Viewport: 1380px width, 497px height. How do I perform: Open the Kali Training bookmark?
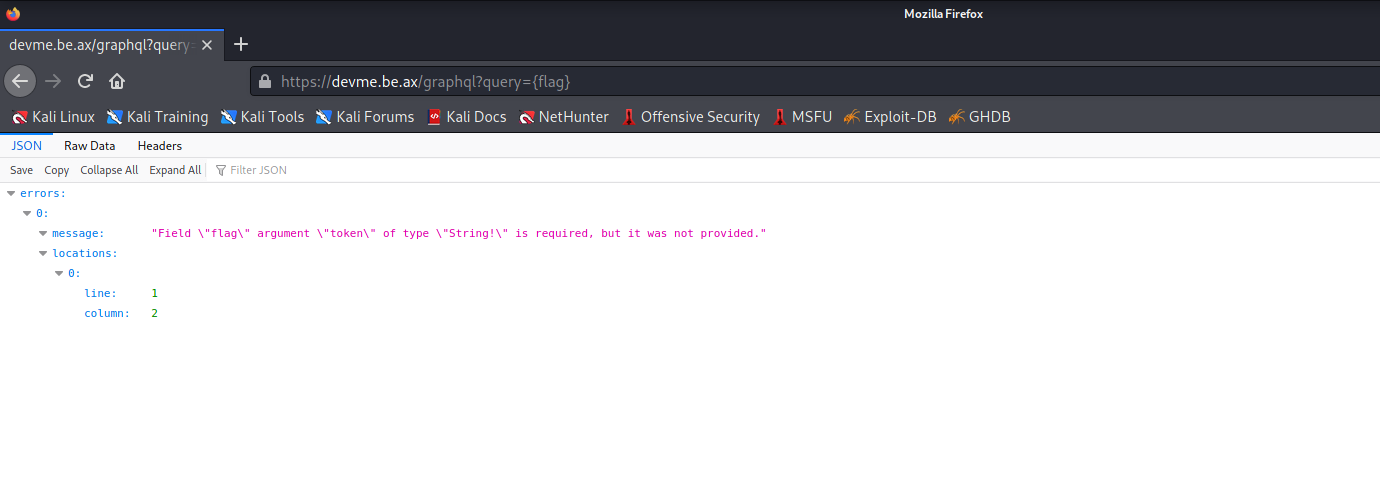(x=157, y=117)
